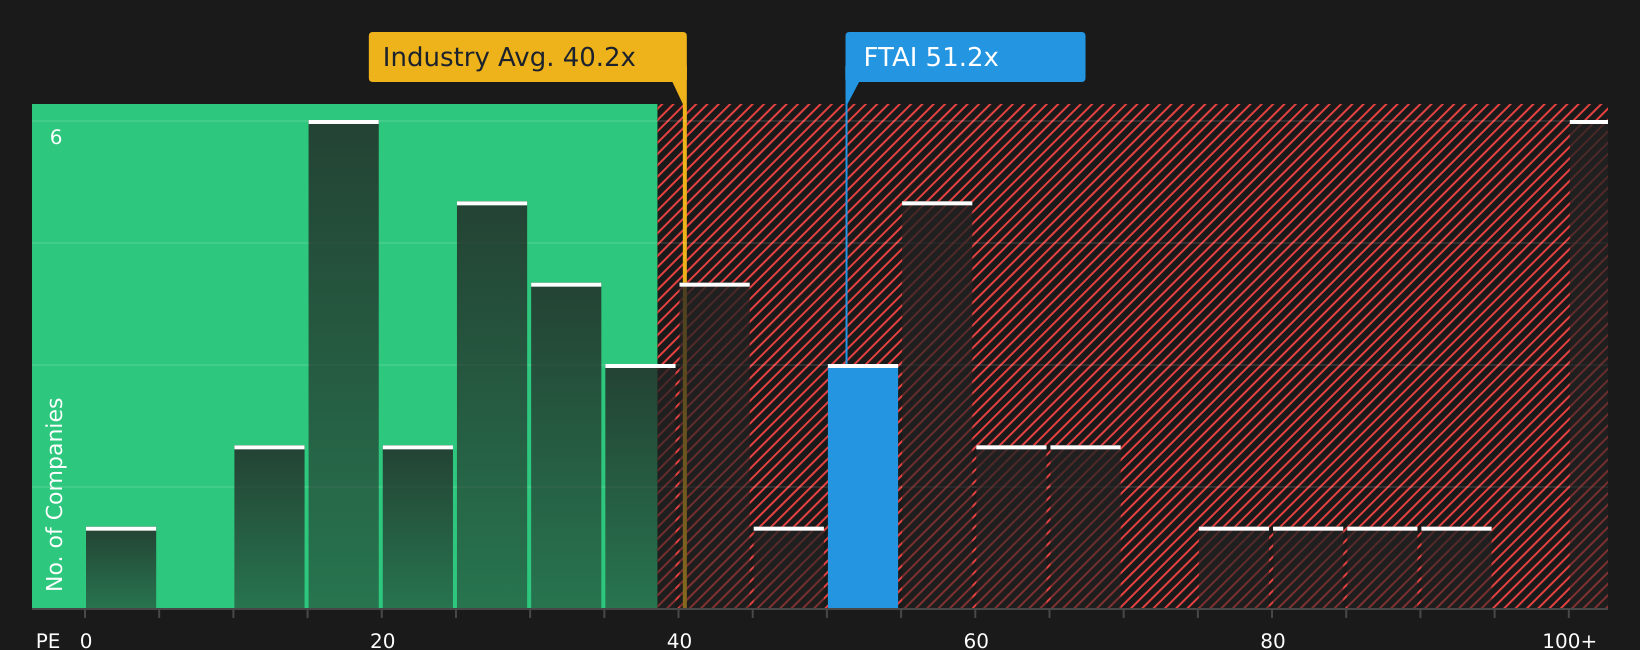Click the six-company bar for PE 15 to 20
Screen dimensions: 1640x650
[x=344, y=365]
